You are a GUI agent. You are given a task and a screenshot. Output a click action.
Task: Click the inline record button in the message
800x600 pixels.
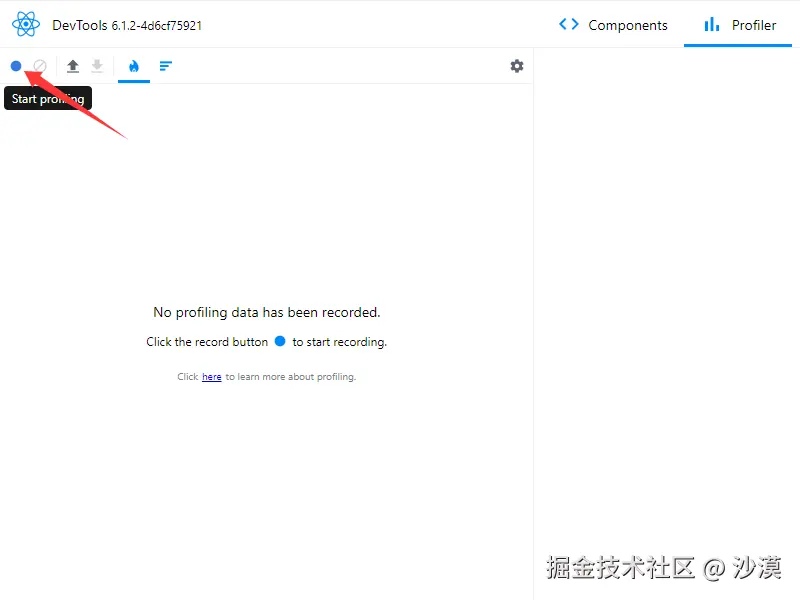280,341
